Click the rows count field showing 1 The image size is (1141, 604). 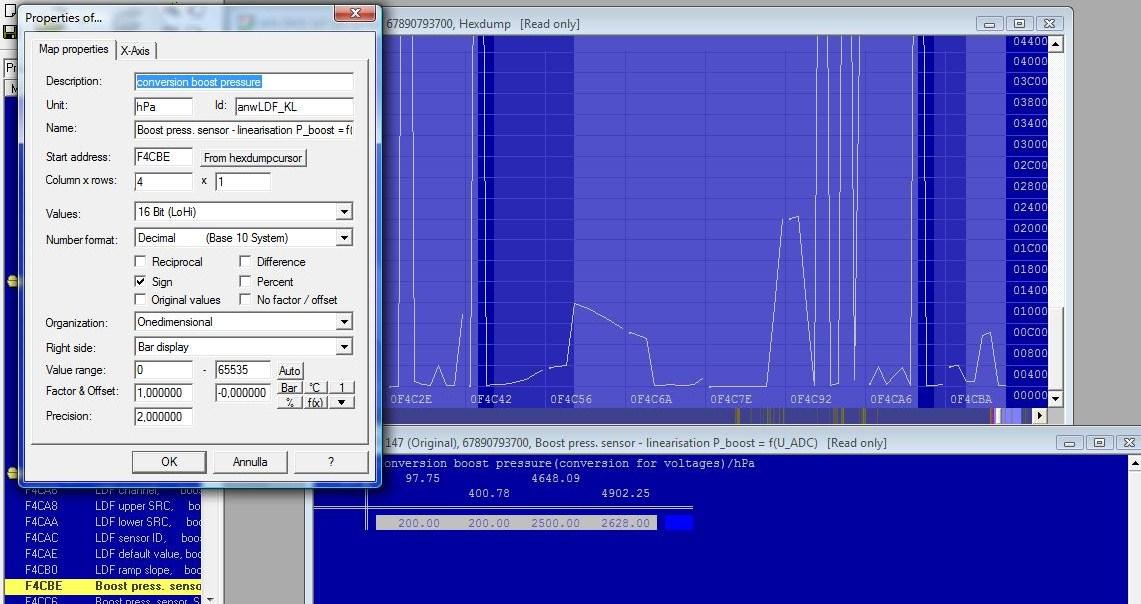[243, 181]
